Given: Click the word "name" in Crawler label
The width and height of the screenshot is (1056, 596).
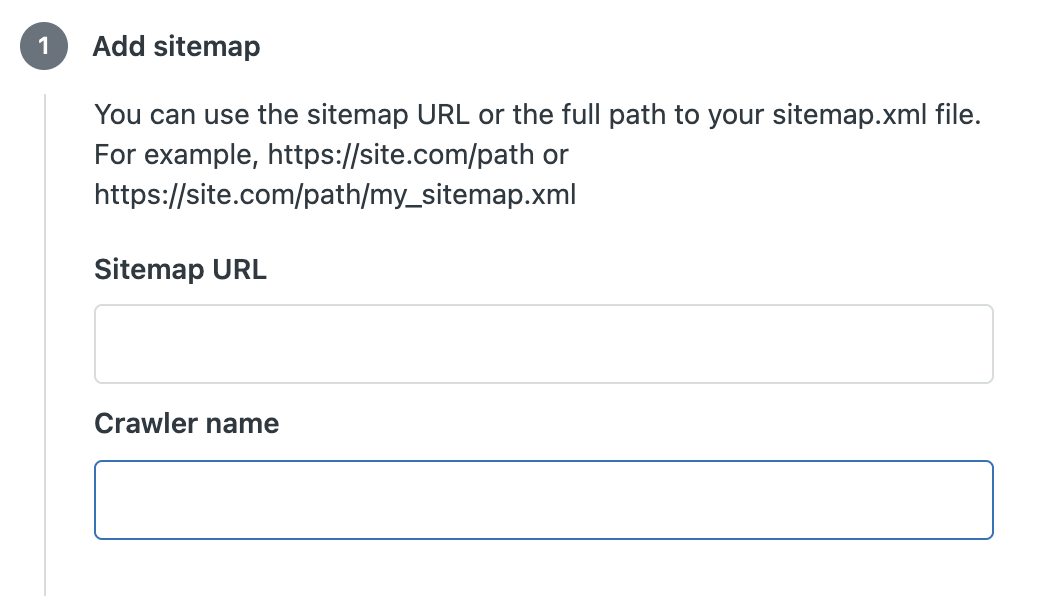Looking at the screenshot, I should (x=243, y=424).
